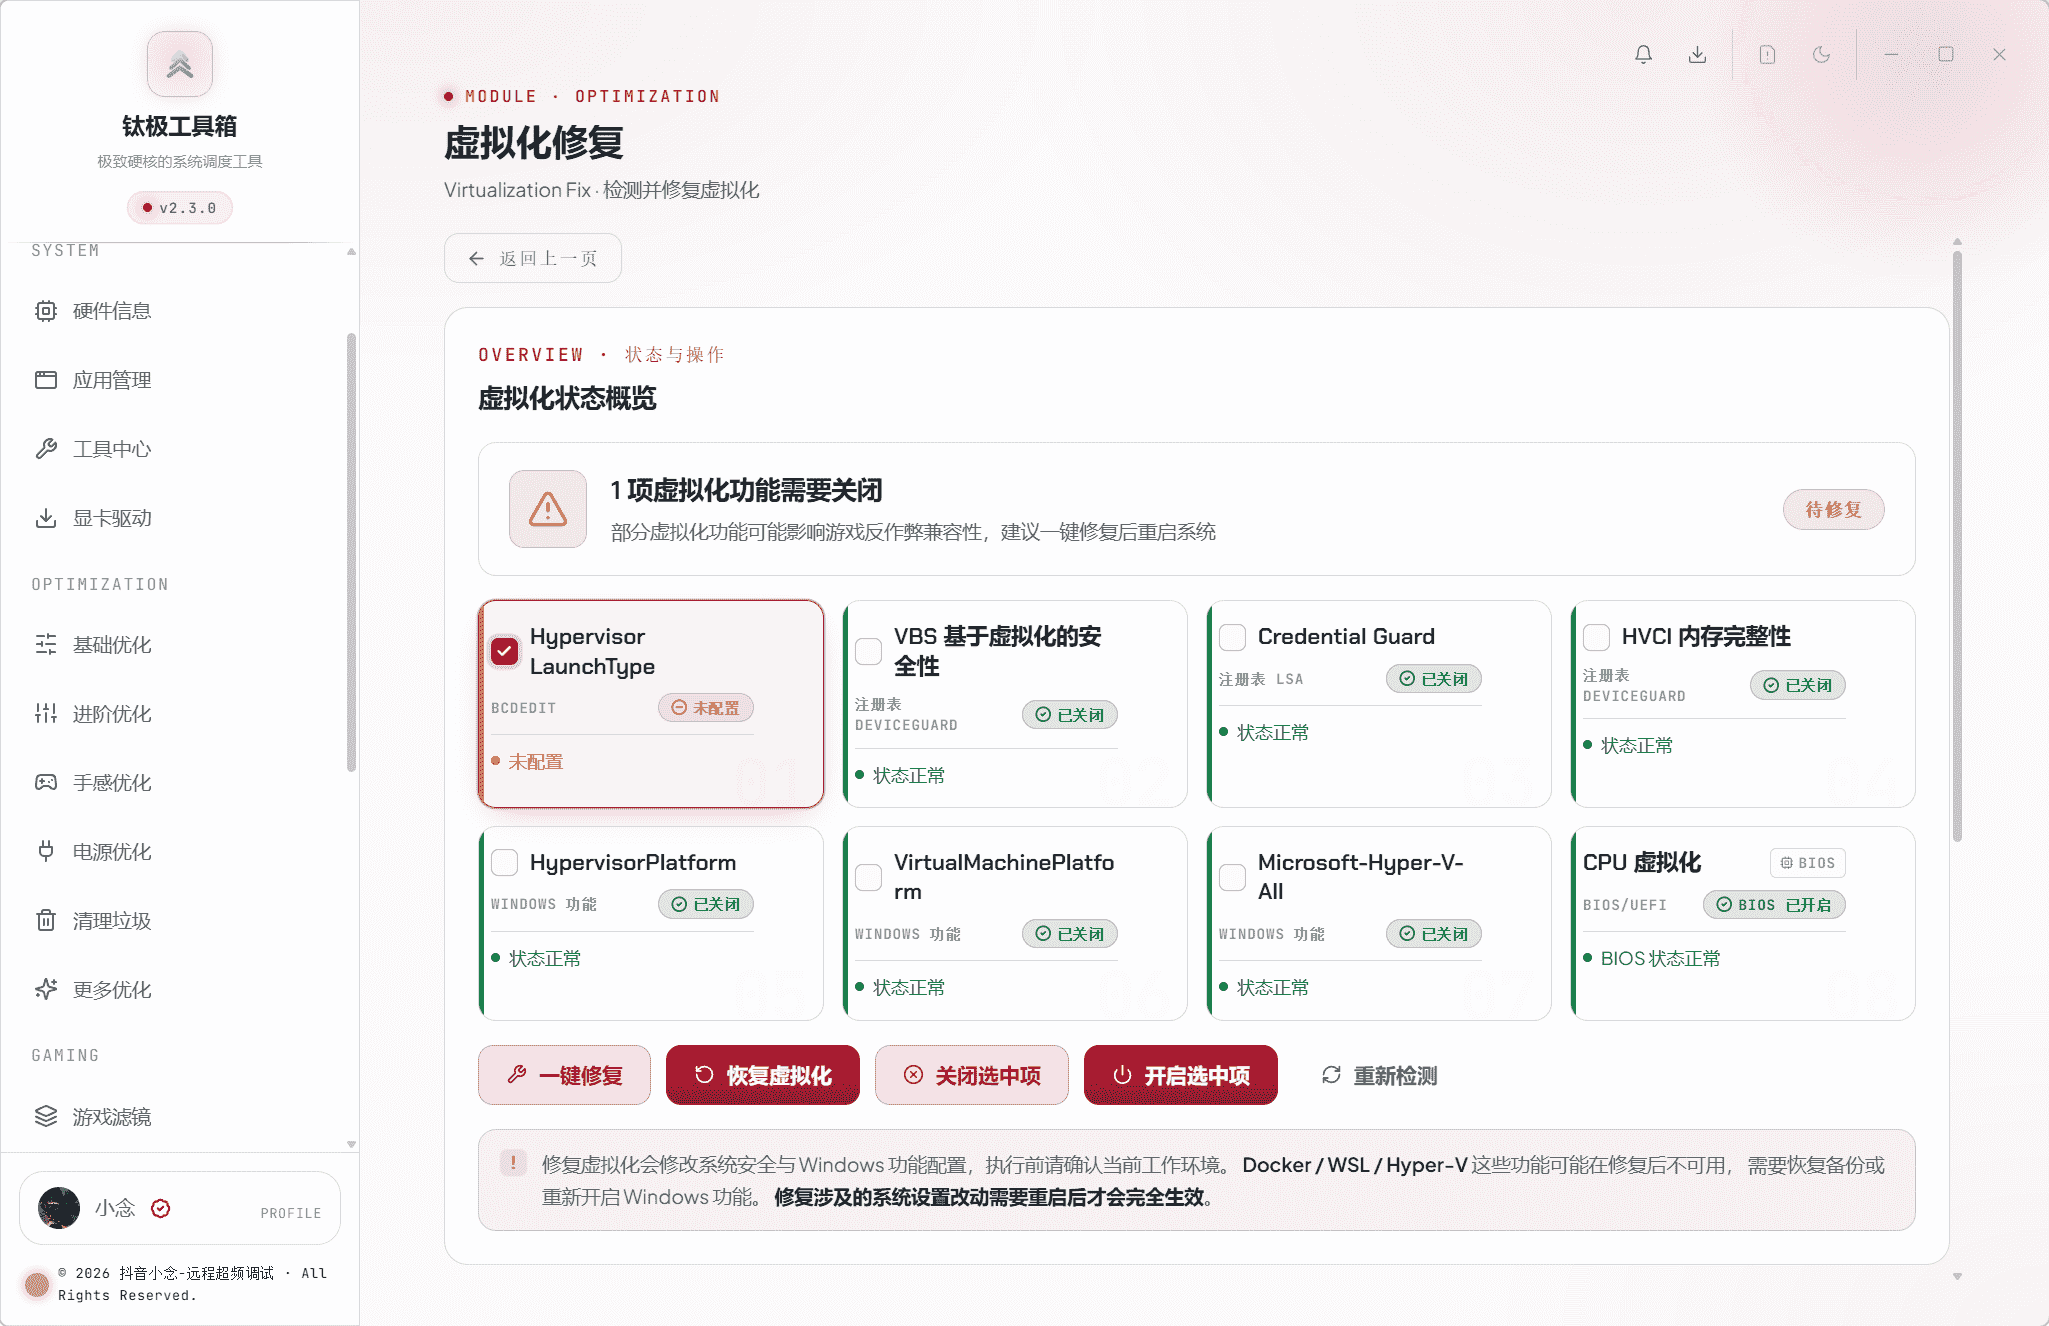
Task: Click main content vertical scrollbar
Action: point(1957,545)
